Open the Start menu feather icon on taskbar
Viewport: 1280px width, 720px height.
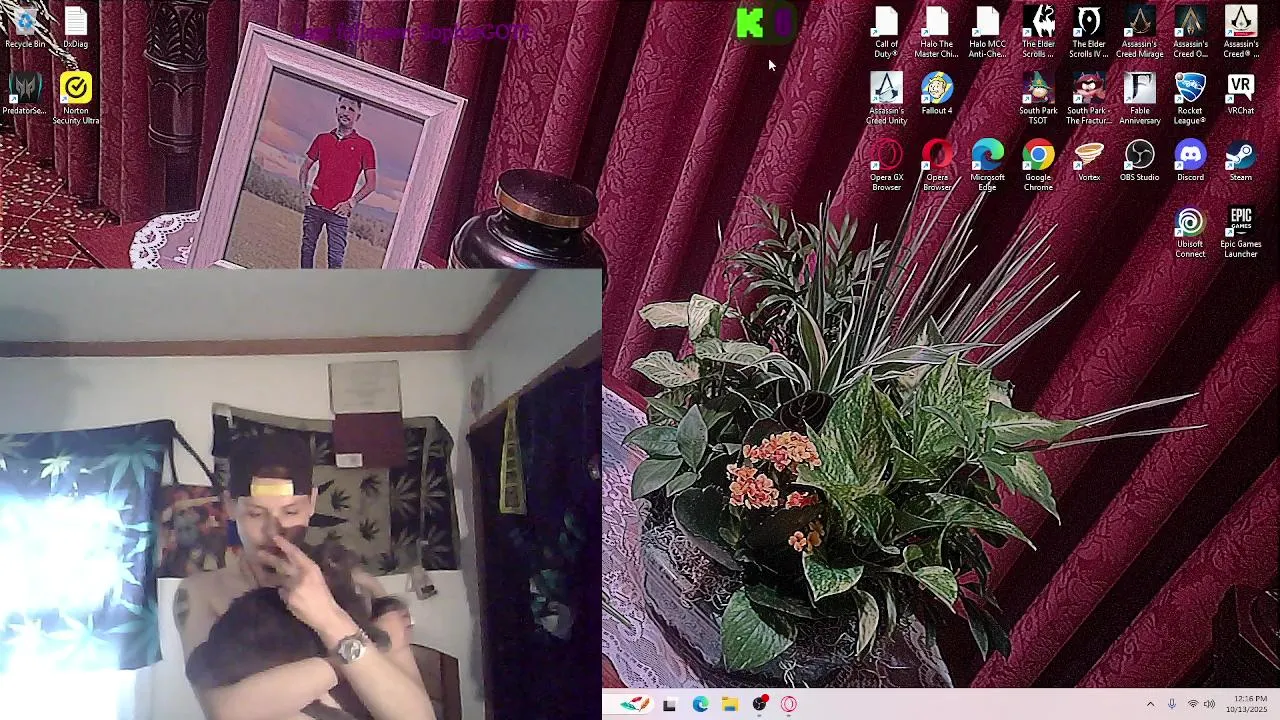coord(633,704)
